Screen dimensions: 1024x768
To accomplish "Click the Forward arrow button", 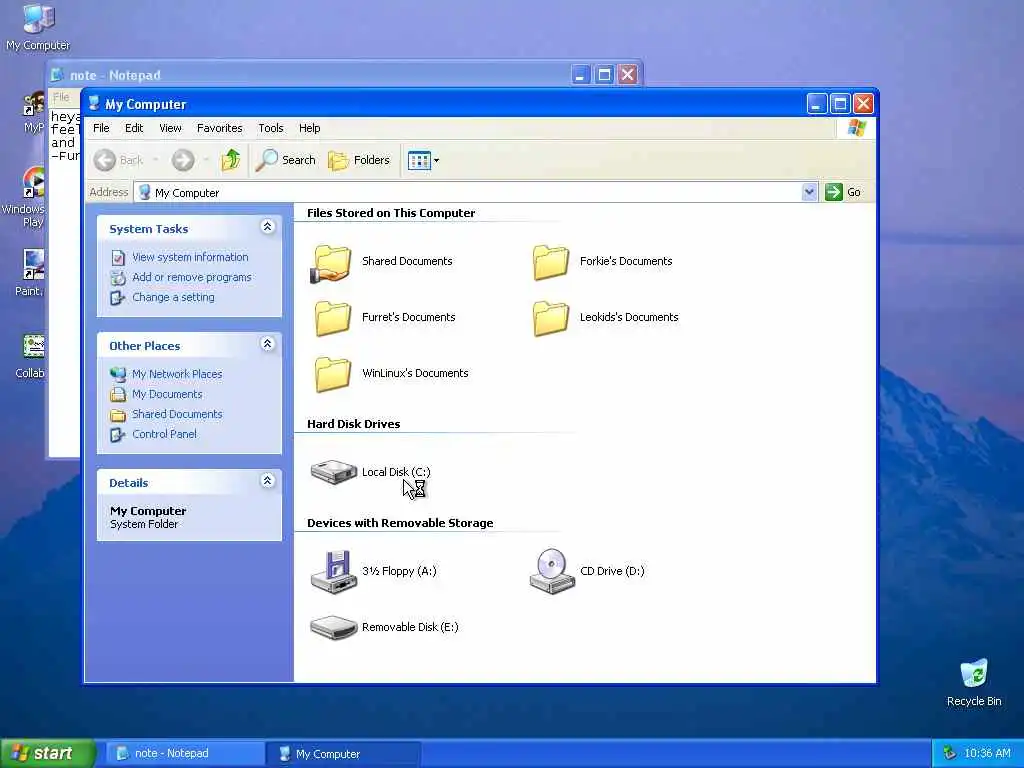I will click(x=183, y=160).
